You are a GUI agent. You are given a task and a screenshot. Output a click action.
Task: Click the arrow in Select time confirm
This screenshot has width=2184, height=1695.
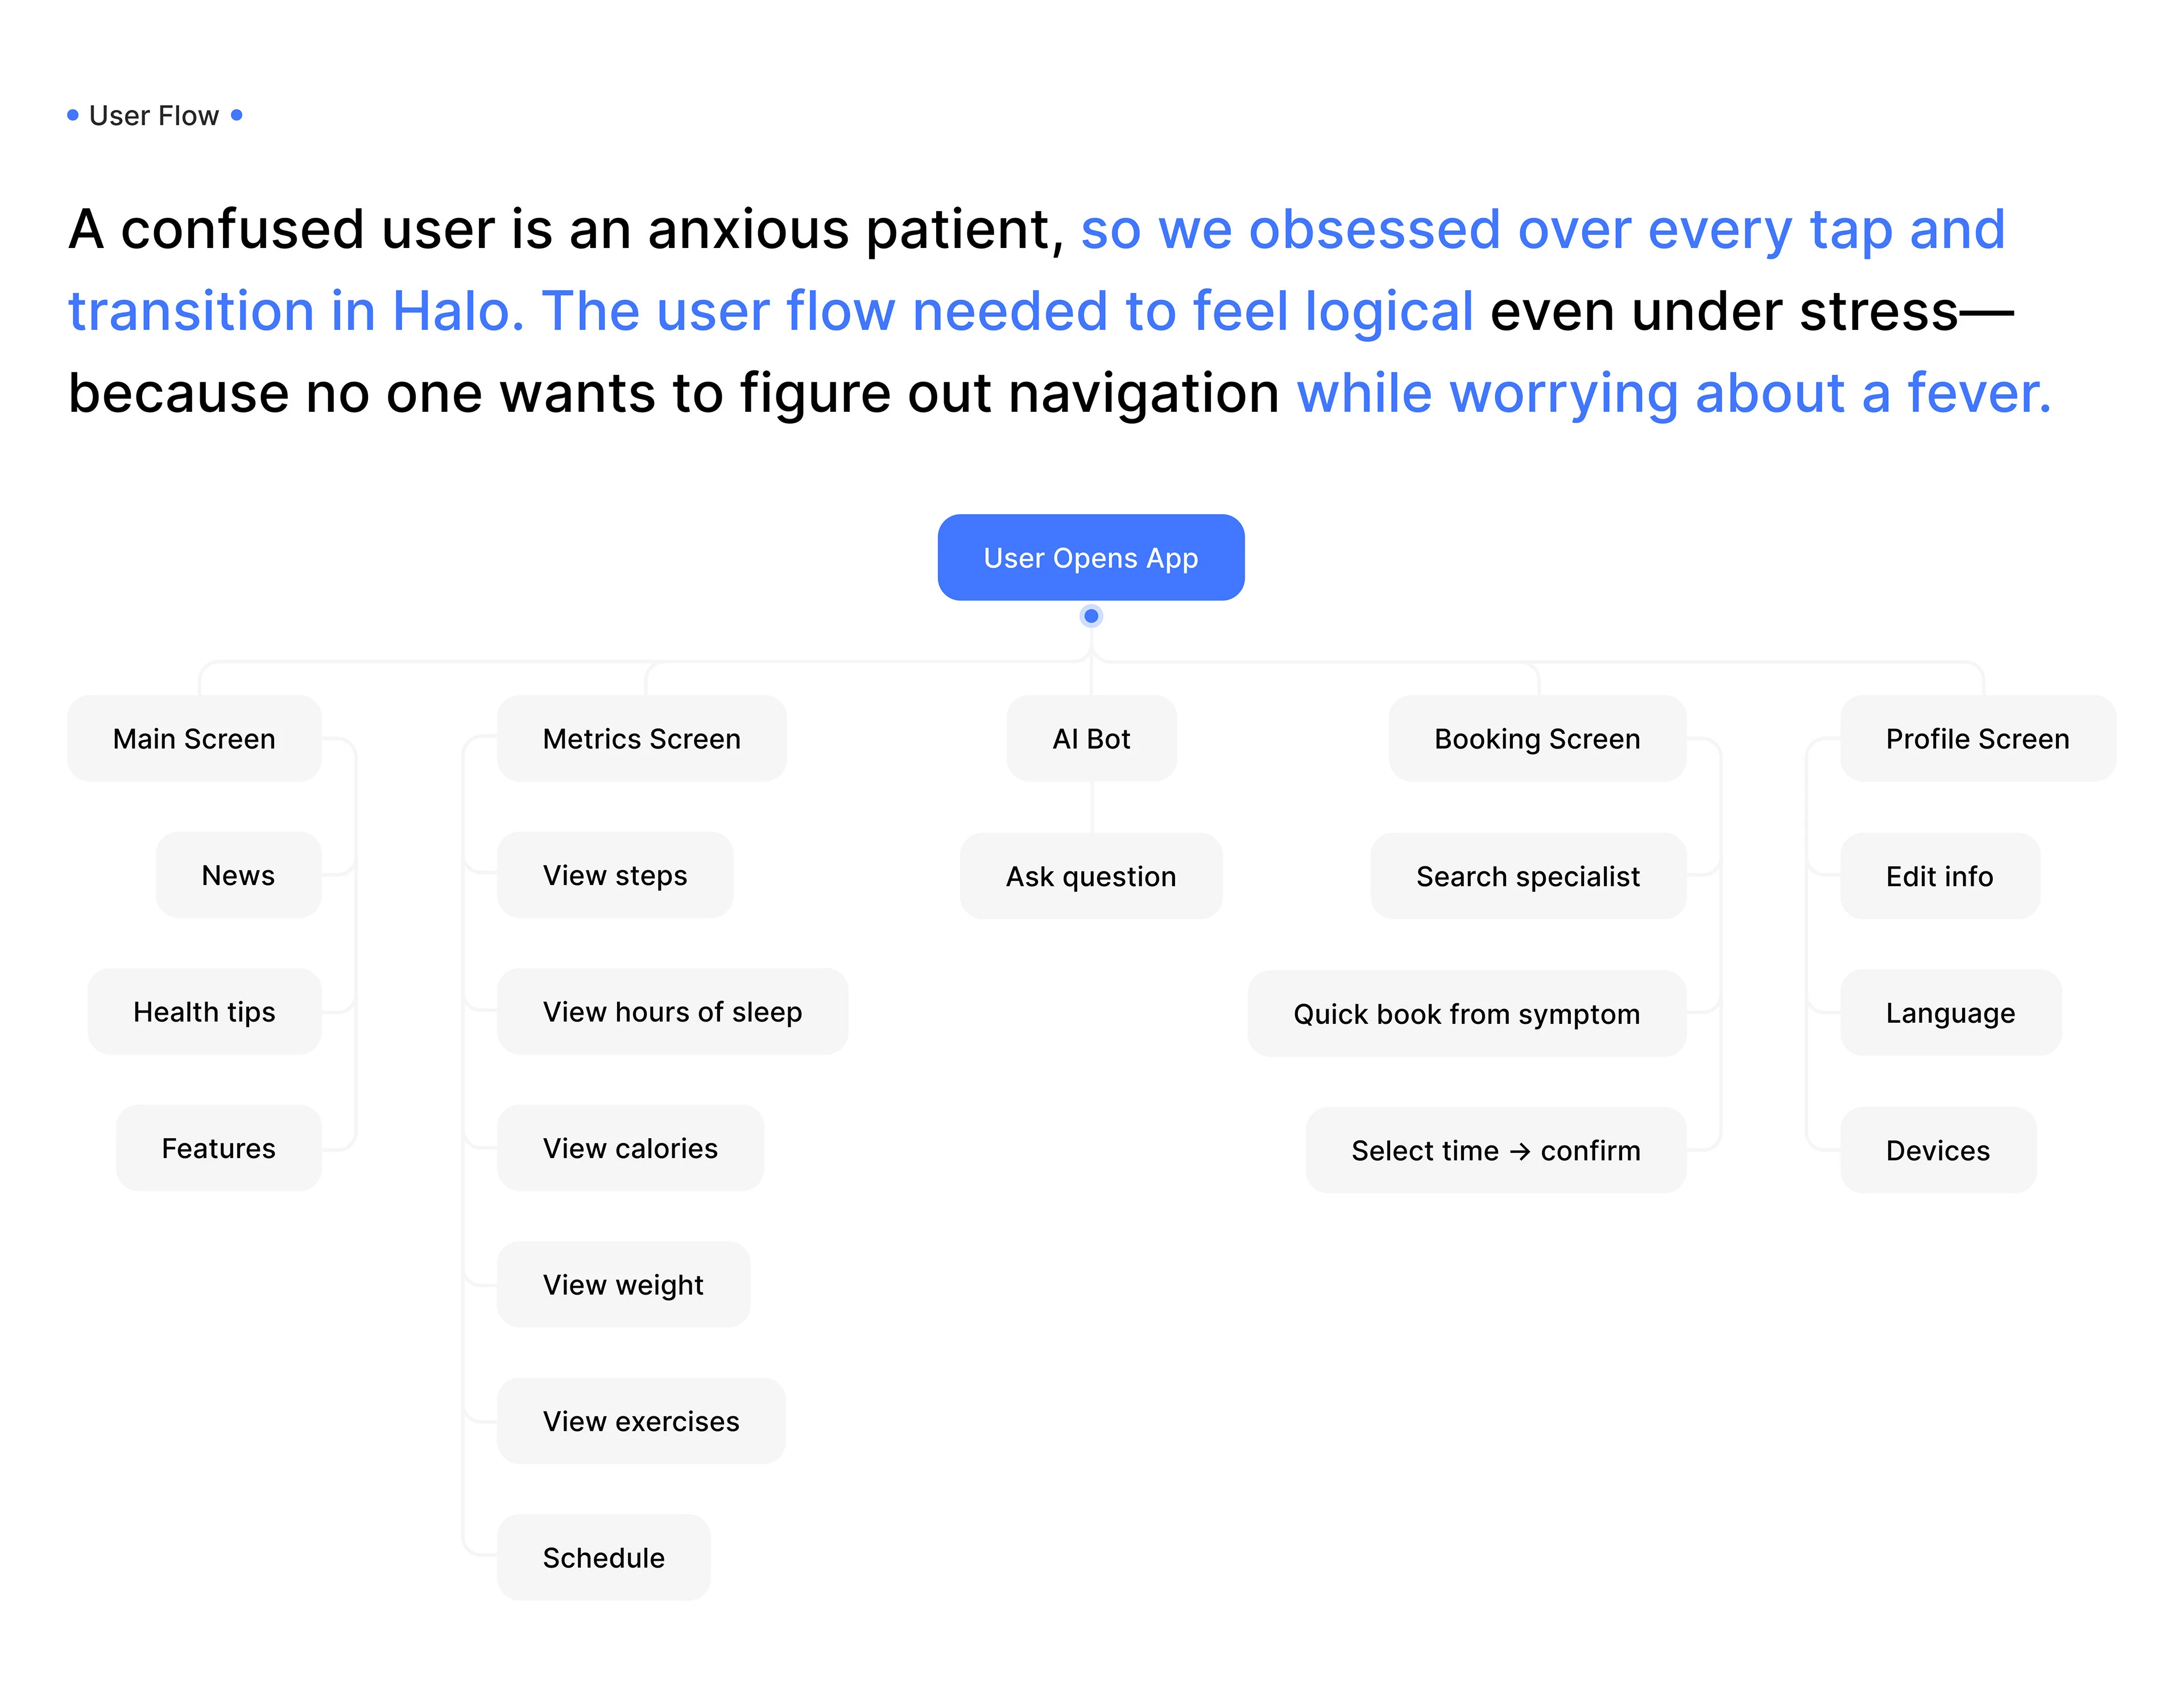pyautogui.click(x=1519, y=1151)
